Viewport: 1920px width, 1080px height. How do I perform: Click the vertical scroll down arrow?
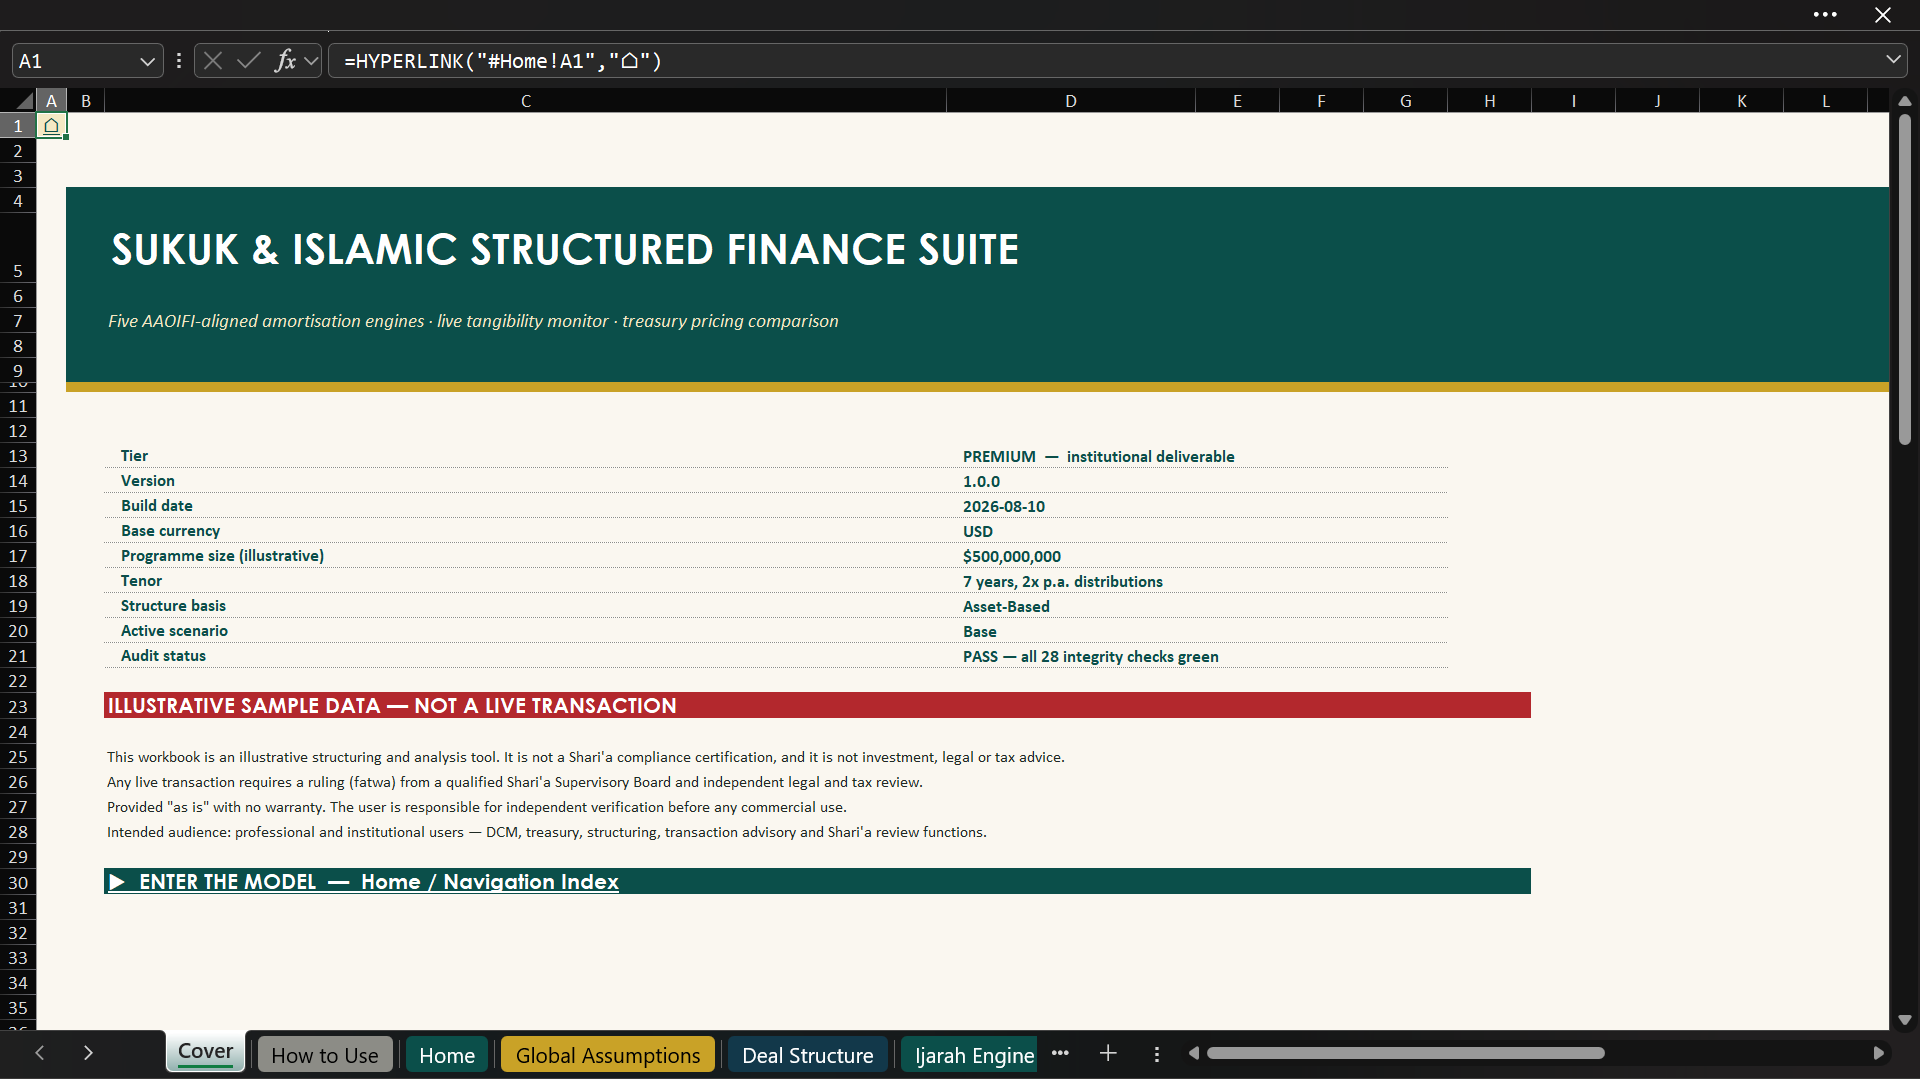point(1905,1021)
